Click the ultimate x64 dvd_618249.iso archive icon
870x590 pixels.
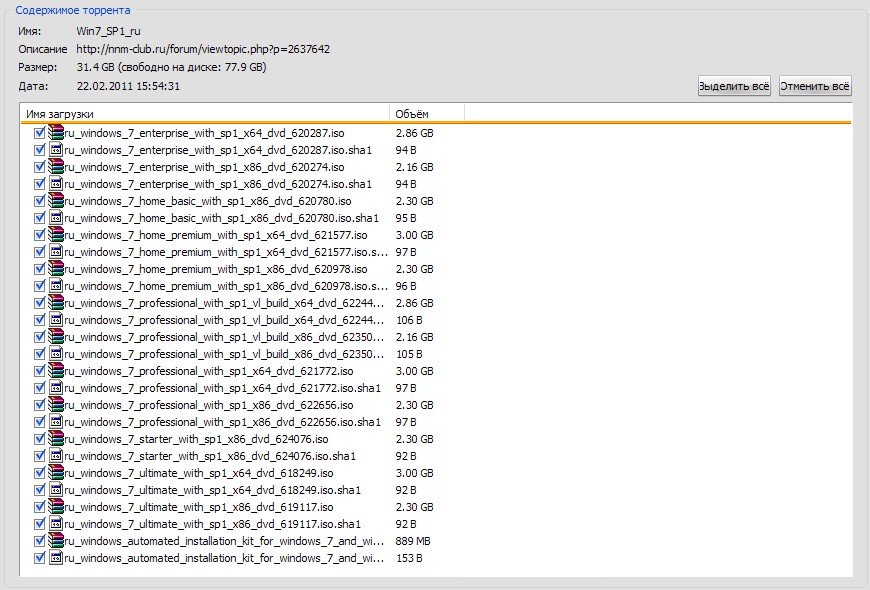[56, 473]
